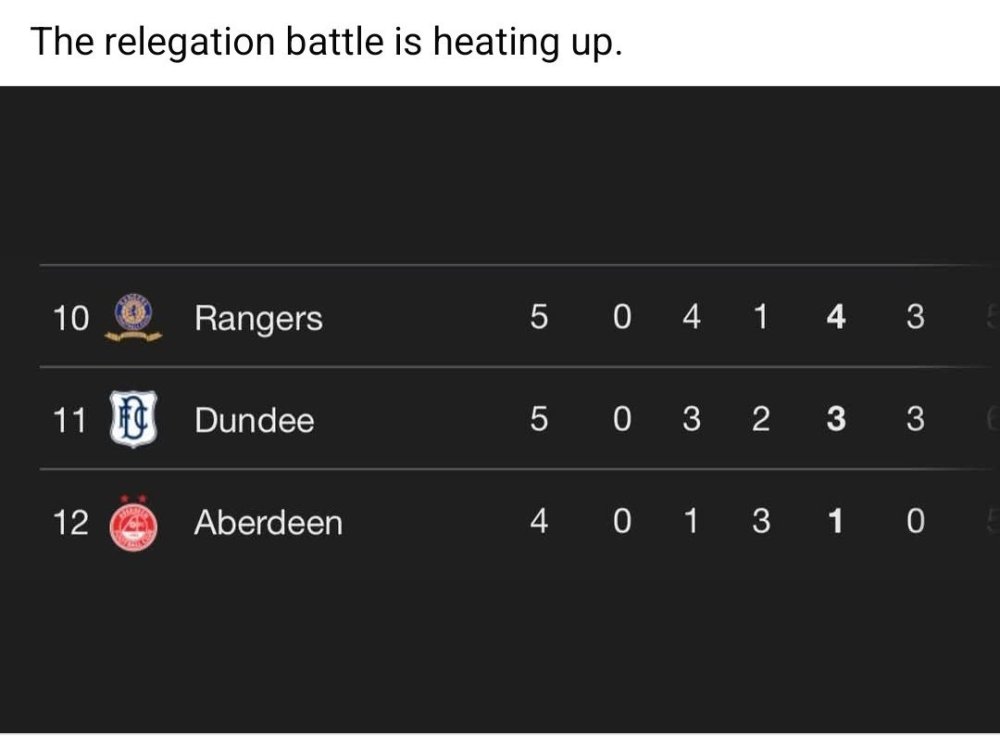This screenshot has width=1000, height=736.
Task: Click Rangers' non-bold draws value 4
Action: (x=690, y=318)
